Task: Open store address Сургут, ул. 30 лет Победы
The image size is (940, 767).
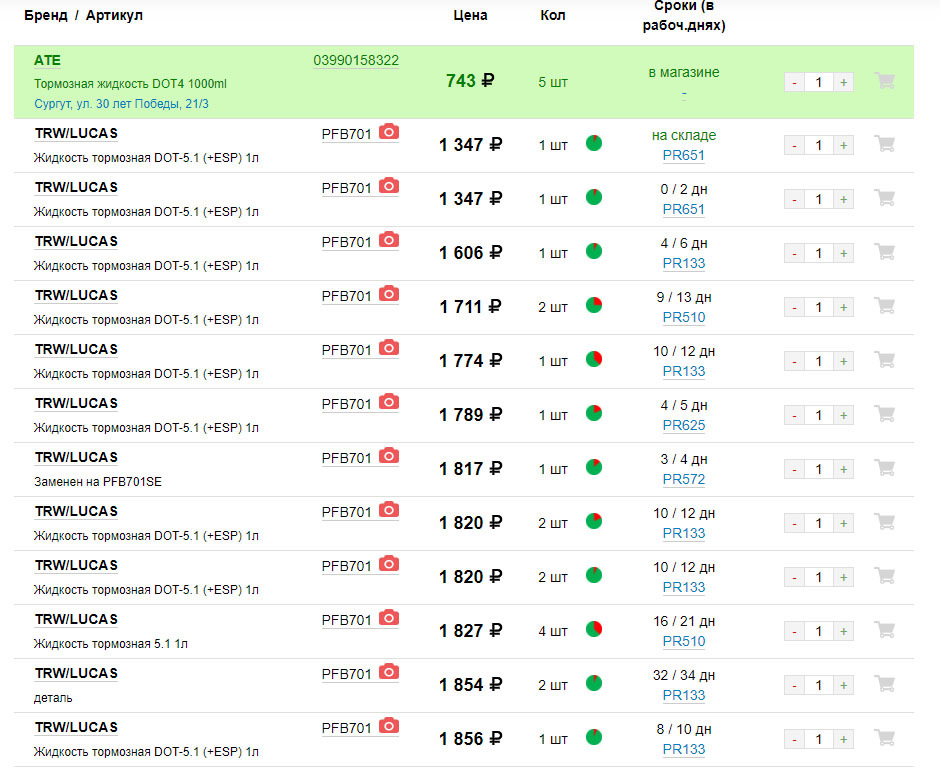Action: click(121, 104)
